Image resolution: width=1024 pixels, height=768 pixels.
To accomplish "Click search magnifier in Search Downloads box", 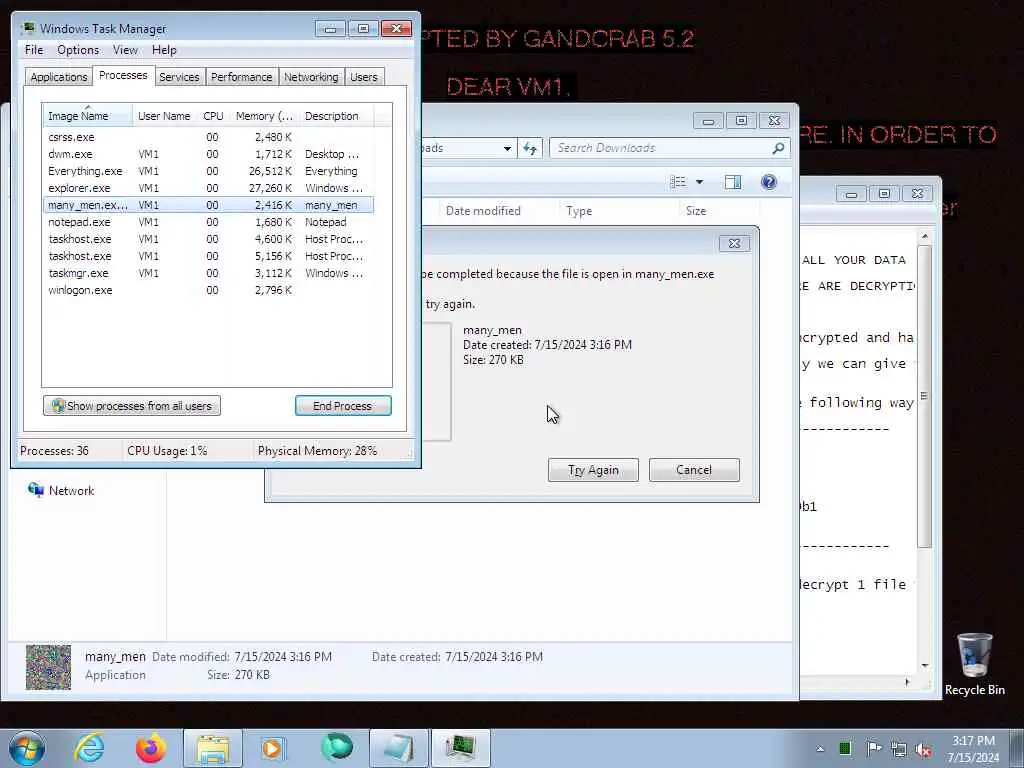I will point(778,148).
